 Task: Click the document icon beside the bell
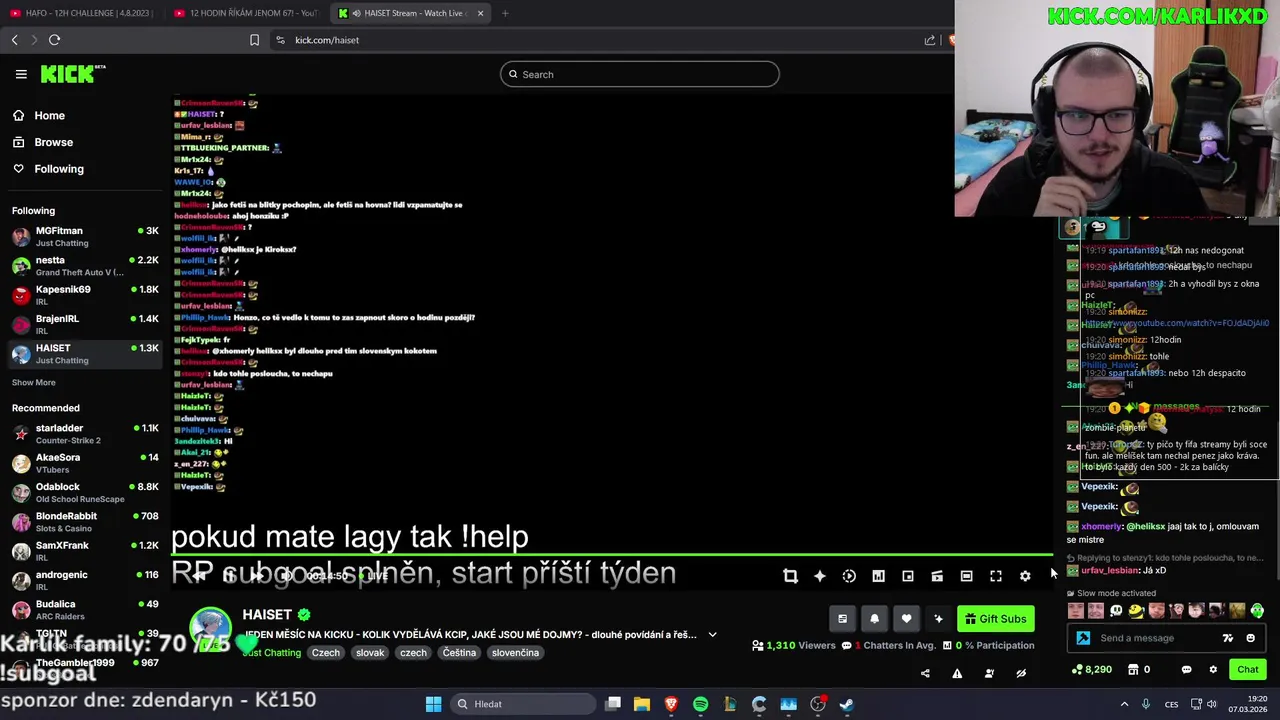tap(842, 619)
